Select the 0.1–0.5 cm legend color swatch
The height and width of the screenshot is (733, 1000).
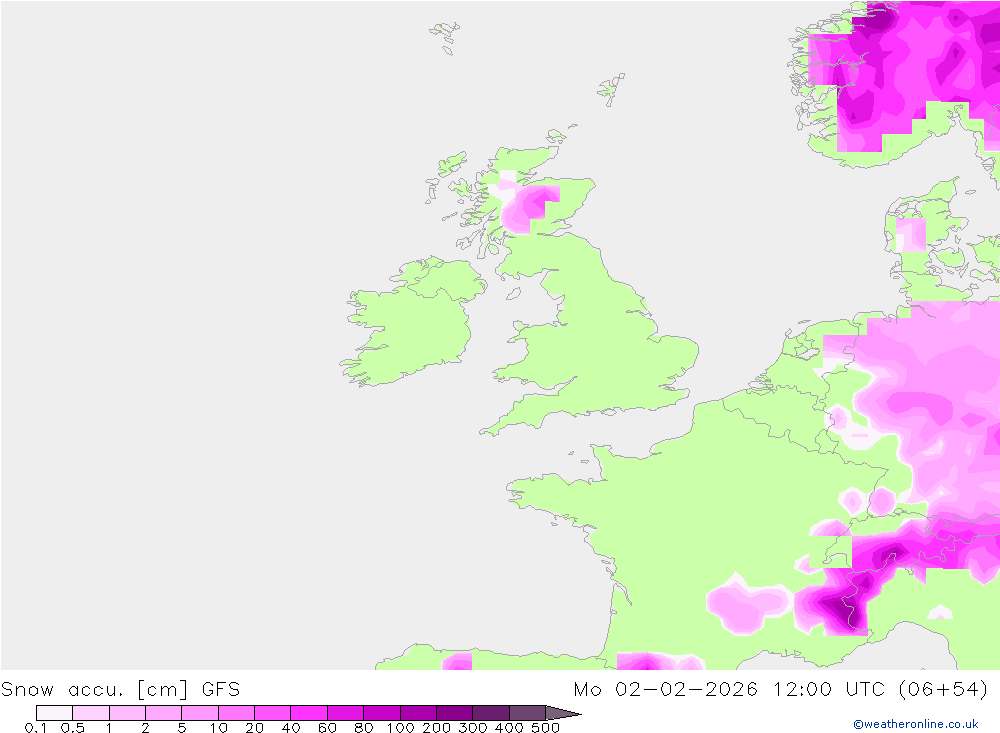pyautogui.click(x=54, y=713)
